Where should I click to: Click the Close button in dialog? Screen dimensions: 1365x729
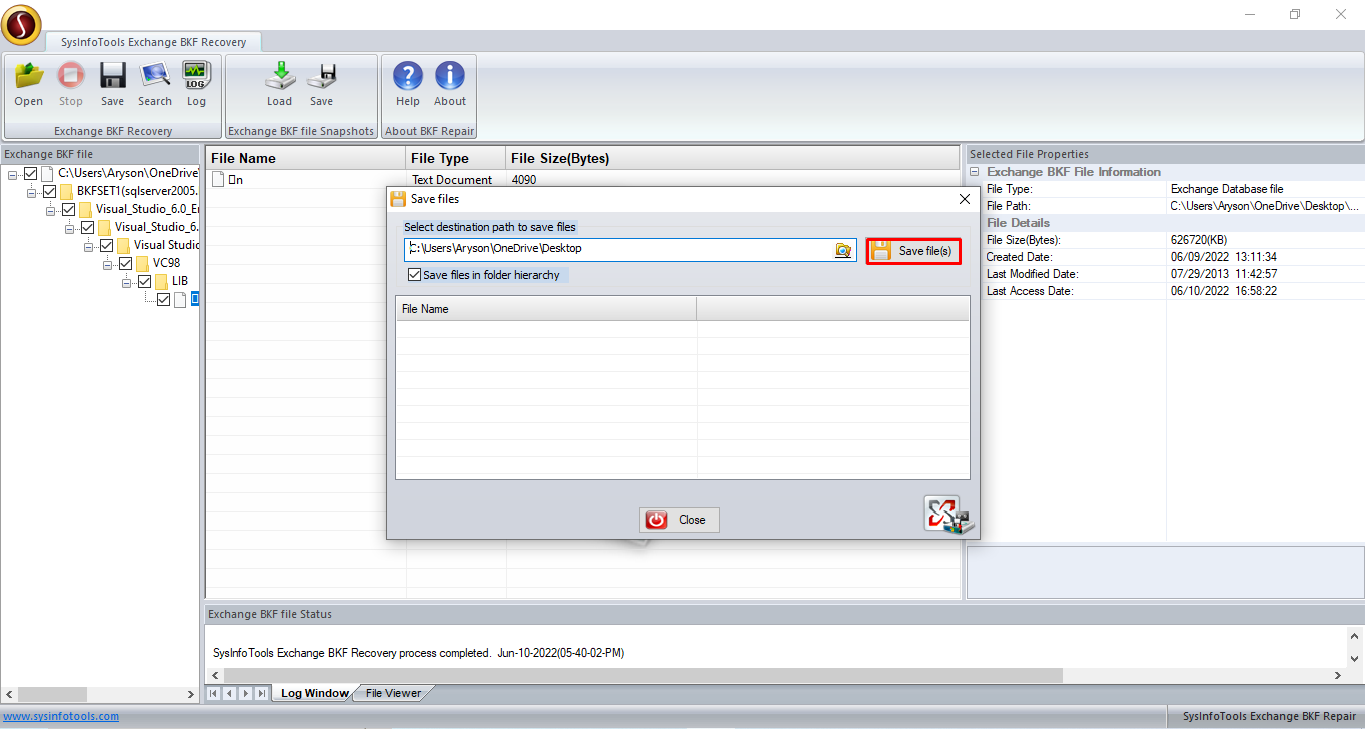[679, 520]
